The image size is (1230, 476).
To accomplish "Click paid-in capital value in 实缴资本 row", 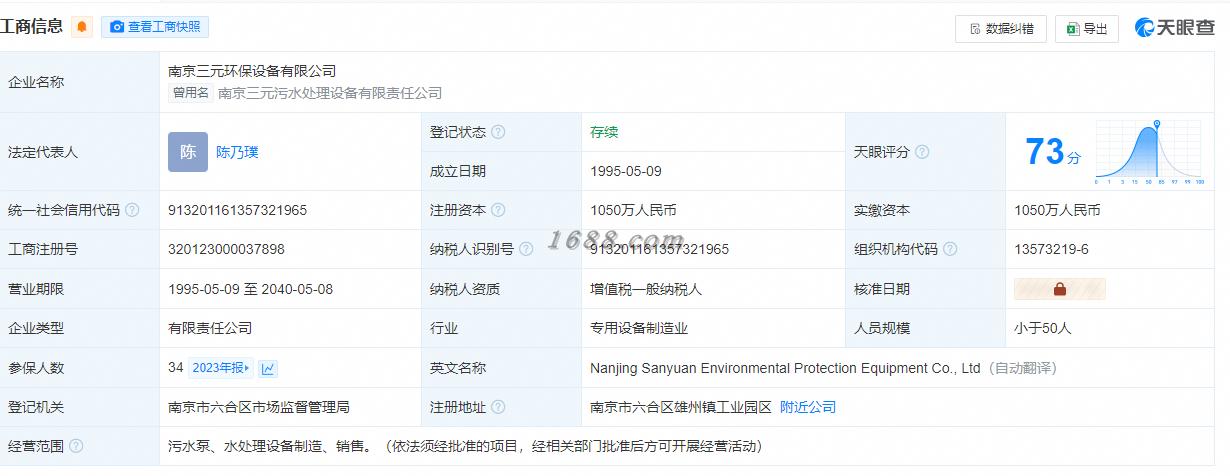I will pos(1057,210).
